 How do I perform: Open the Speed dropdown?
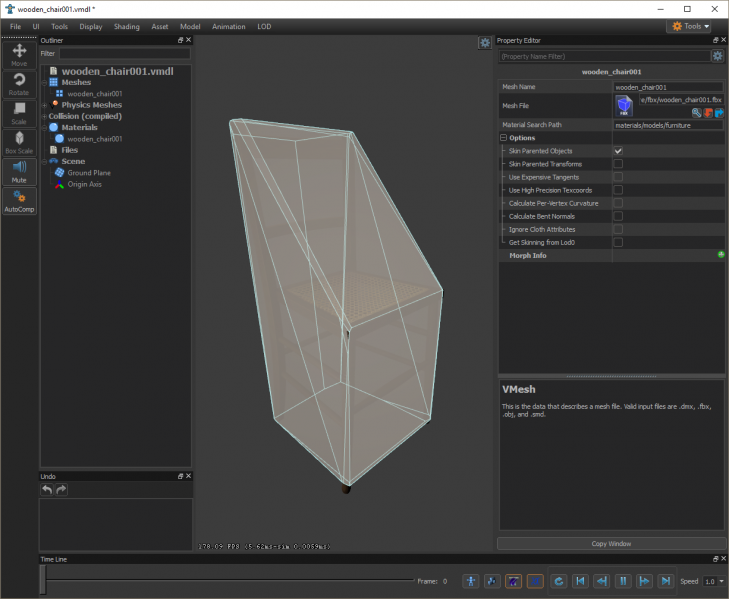714,581
